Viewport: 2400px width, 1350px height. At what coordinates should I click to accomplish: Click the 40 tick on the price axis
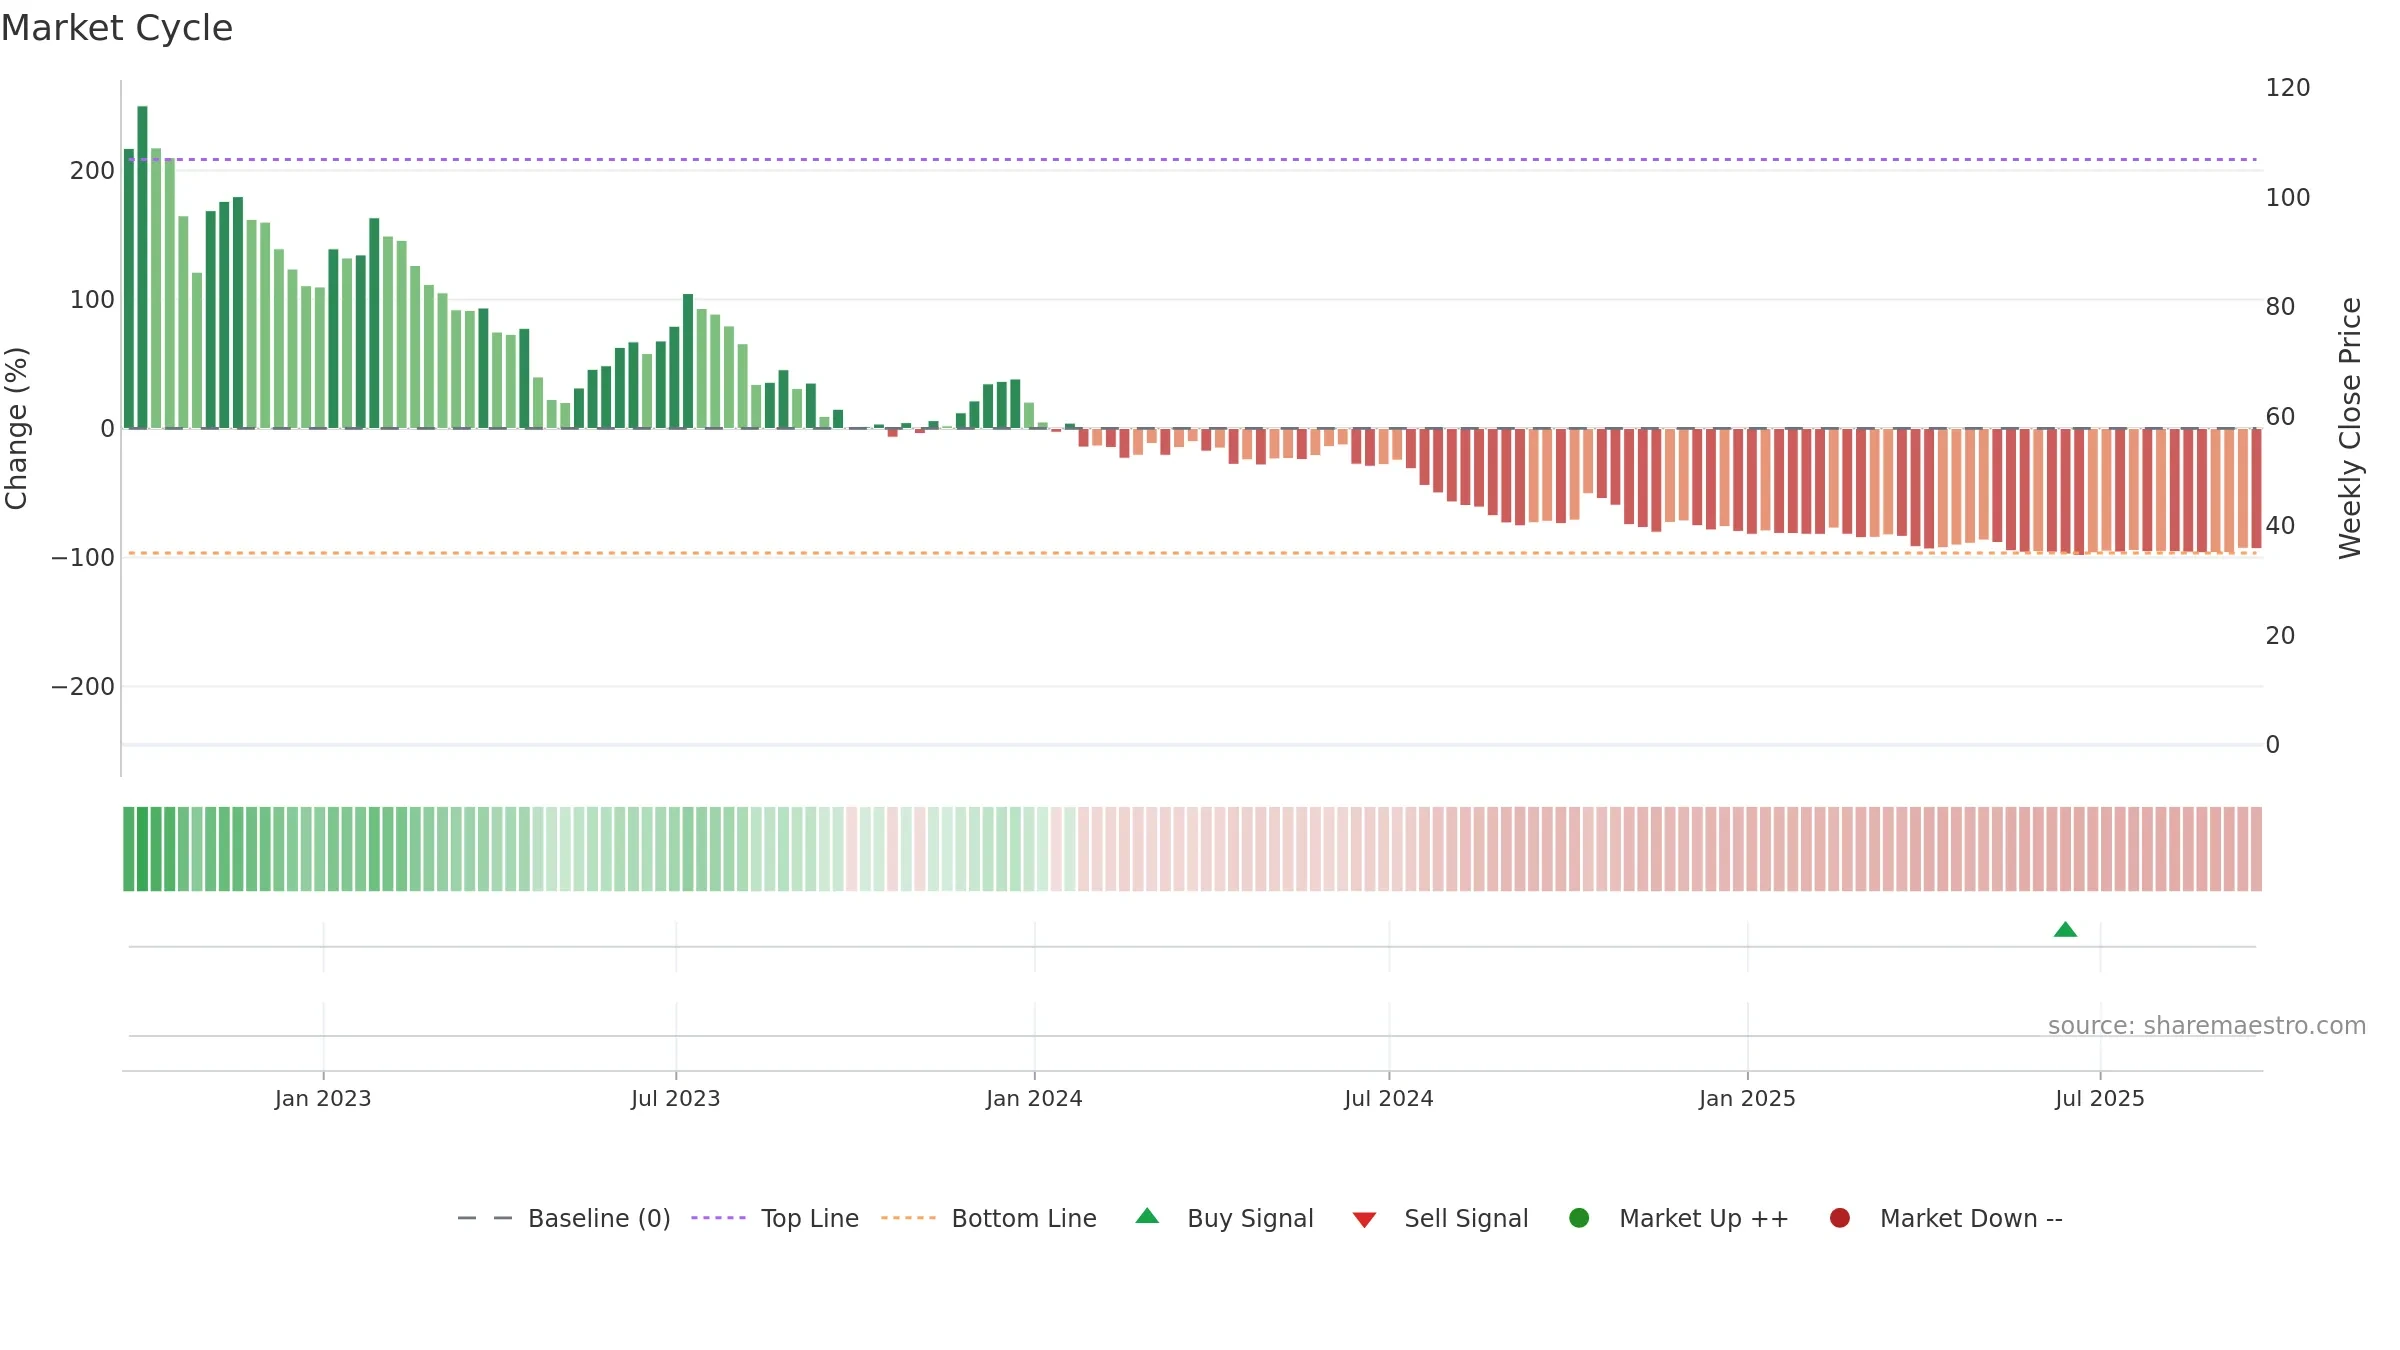(2280, 526)
